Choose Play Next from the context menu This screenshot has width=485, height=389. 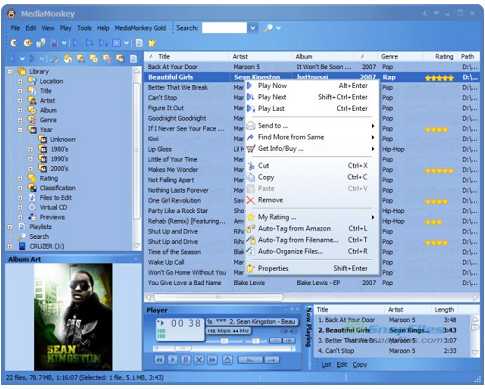pyautogui.click(x=272, y=97)
